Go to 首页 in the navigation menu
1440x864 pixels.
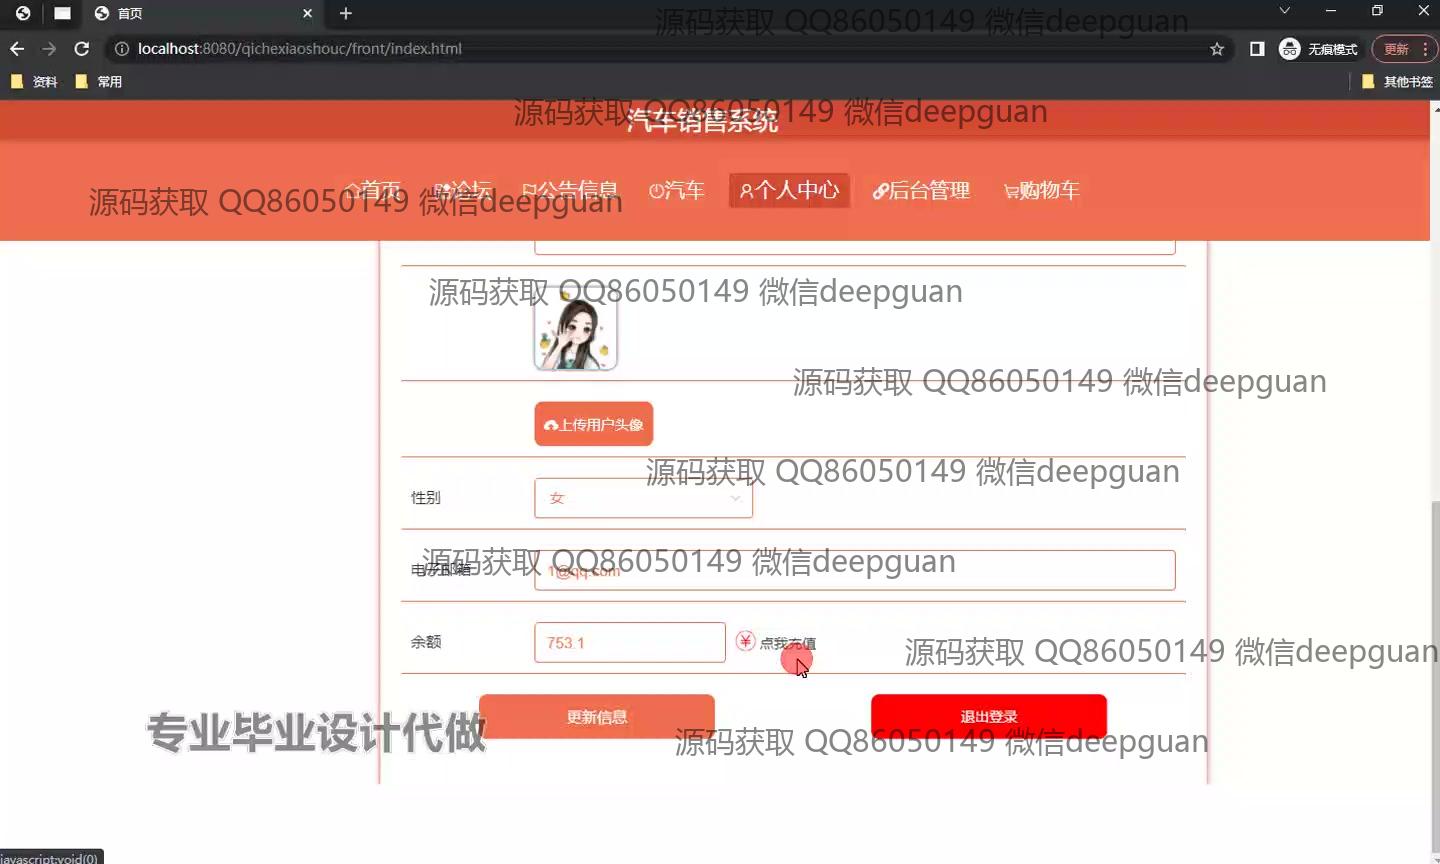[x=373, y=190]
